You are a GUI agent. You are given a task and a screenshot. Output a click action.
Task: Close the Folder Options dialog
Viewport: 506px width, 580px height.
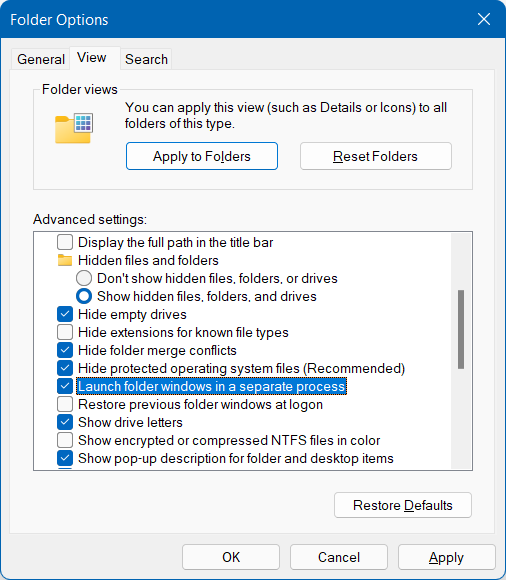coord(484,19)
